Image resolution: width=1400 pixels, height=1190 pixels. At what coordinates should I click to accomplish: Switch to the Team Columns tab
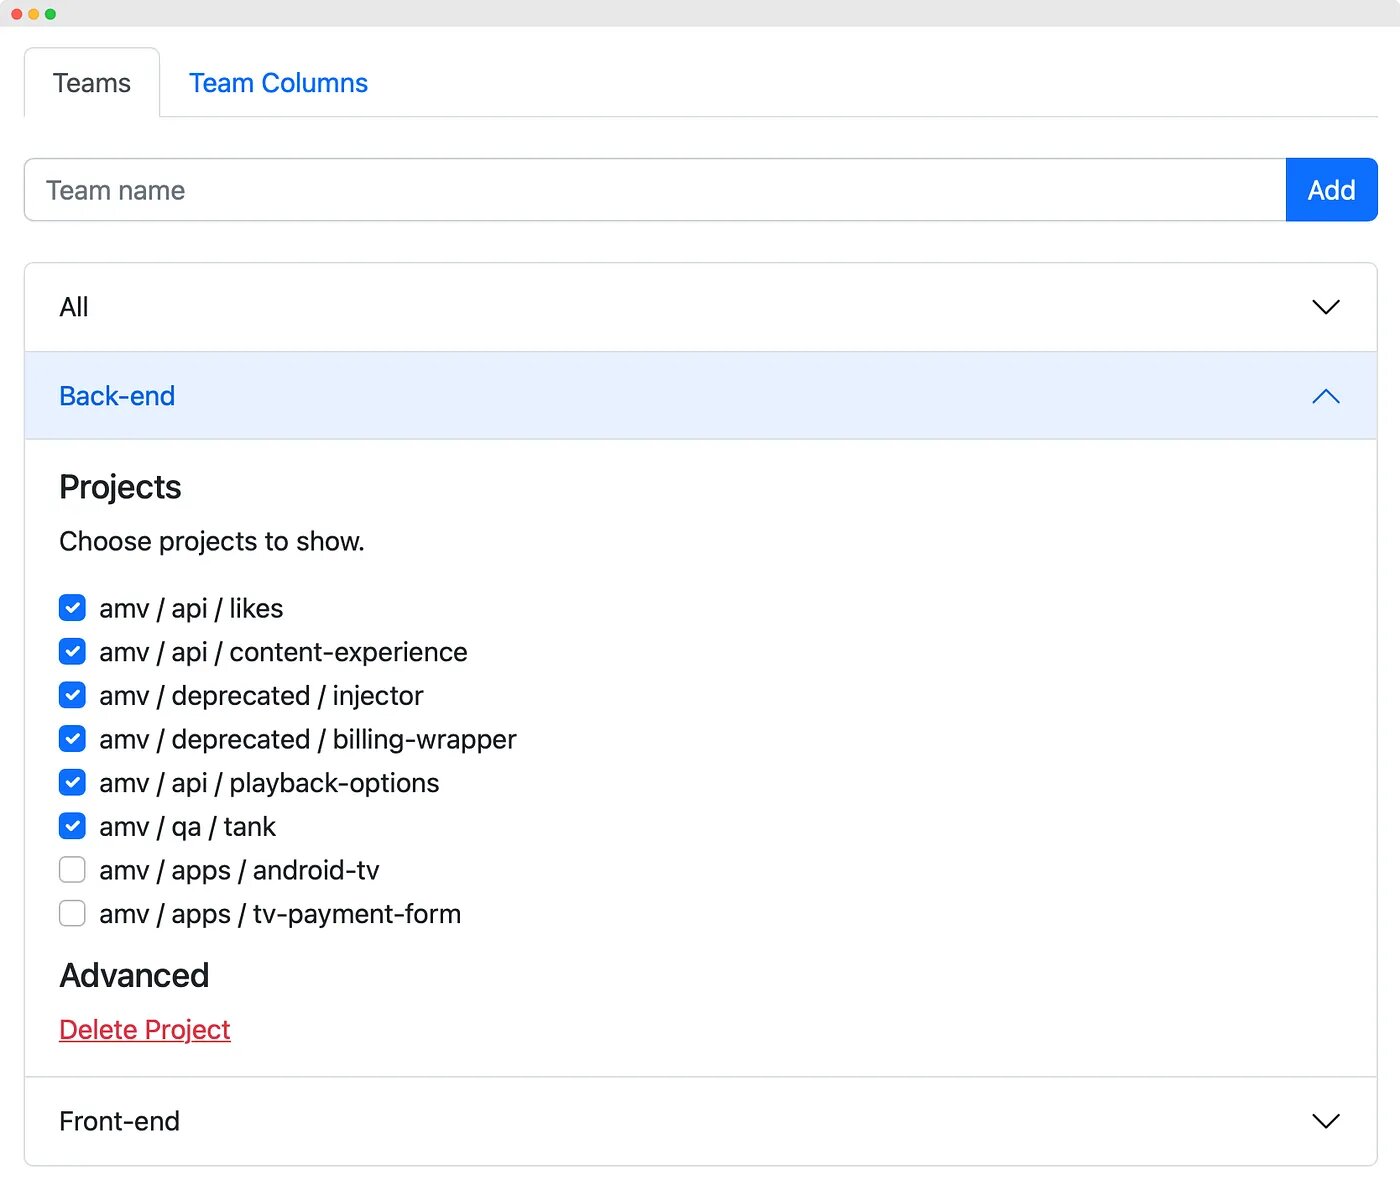coord(278,83)
